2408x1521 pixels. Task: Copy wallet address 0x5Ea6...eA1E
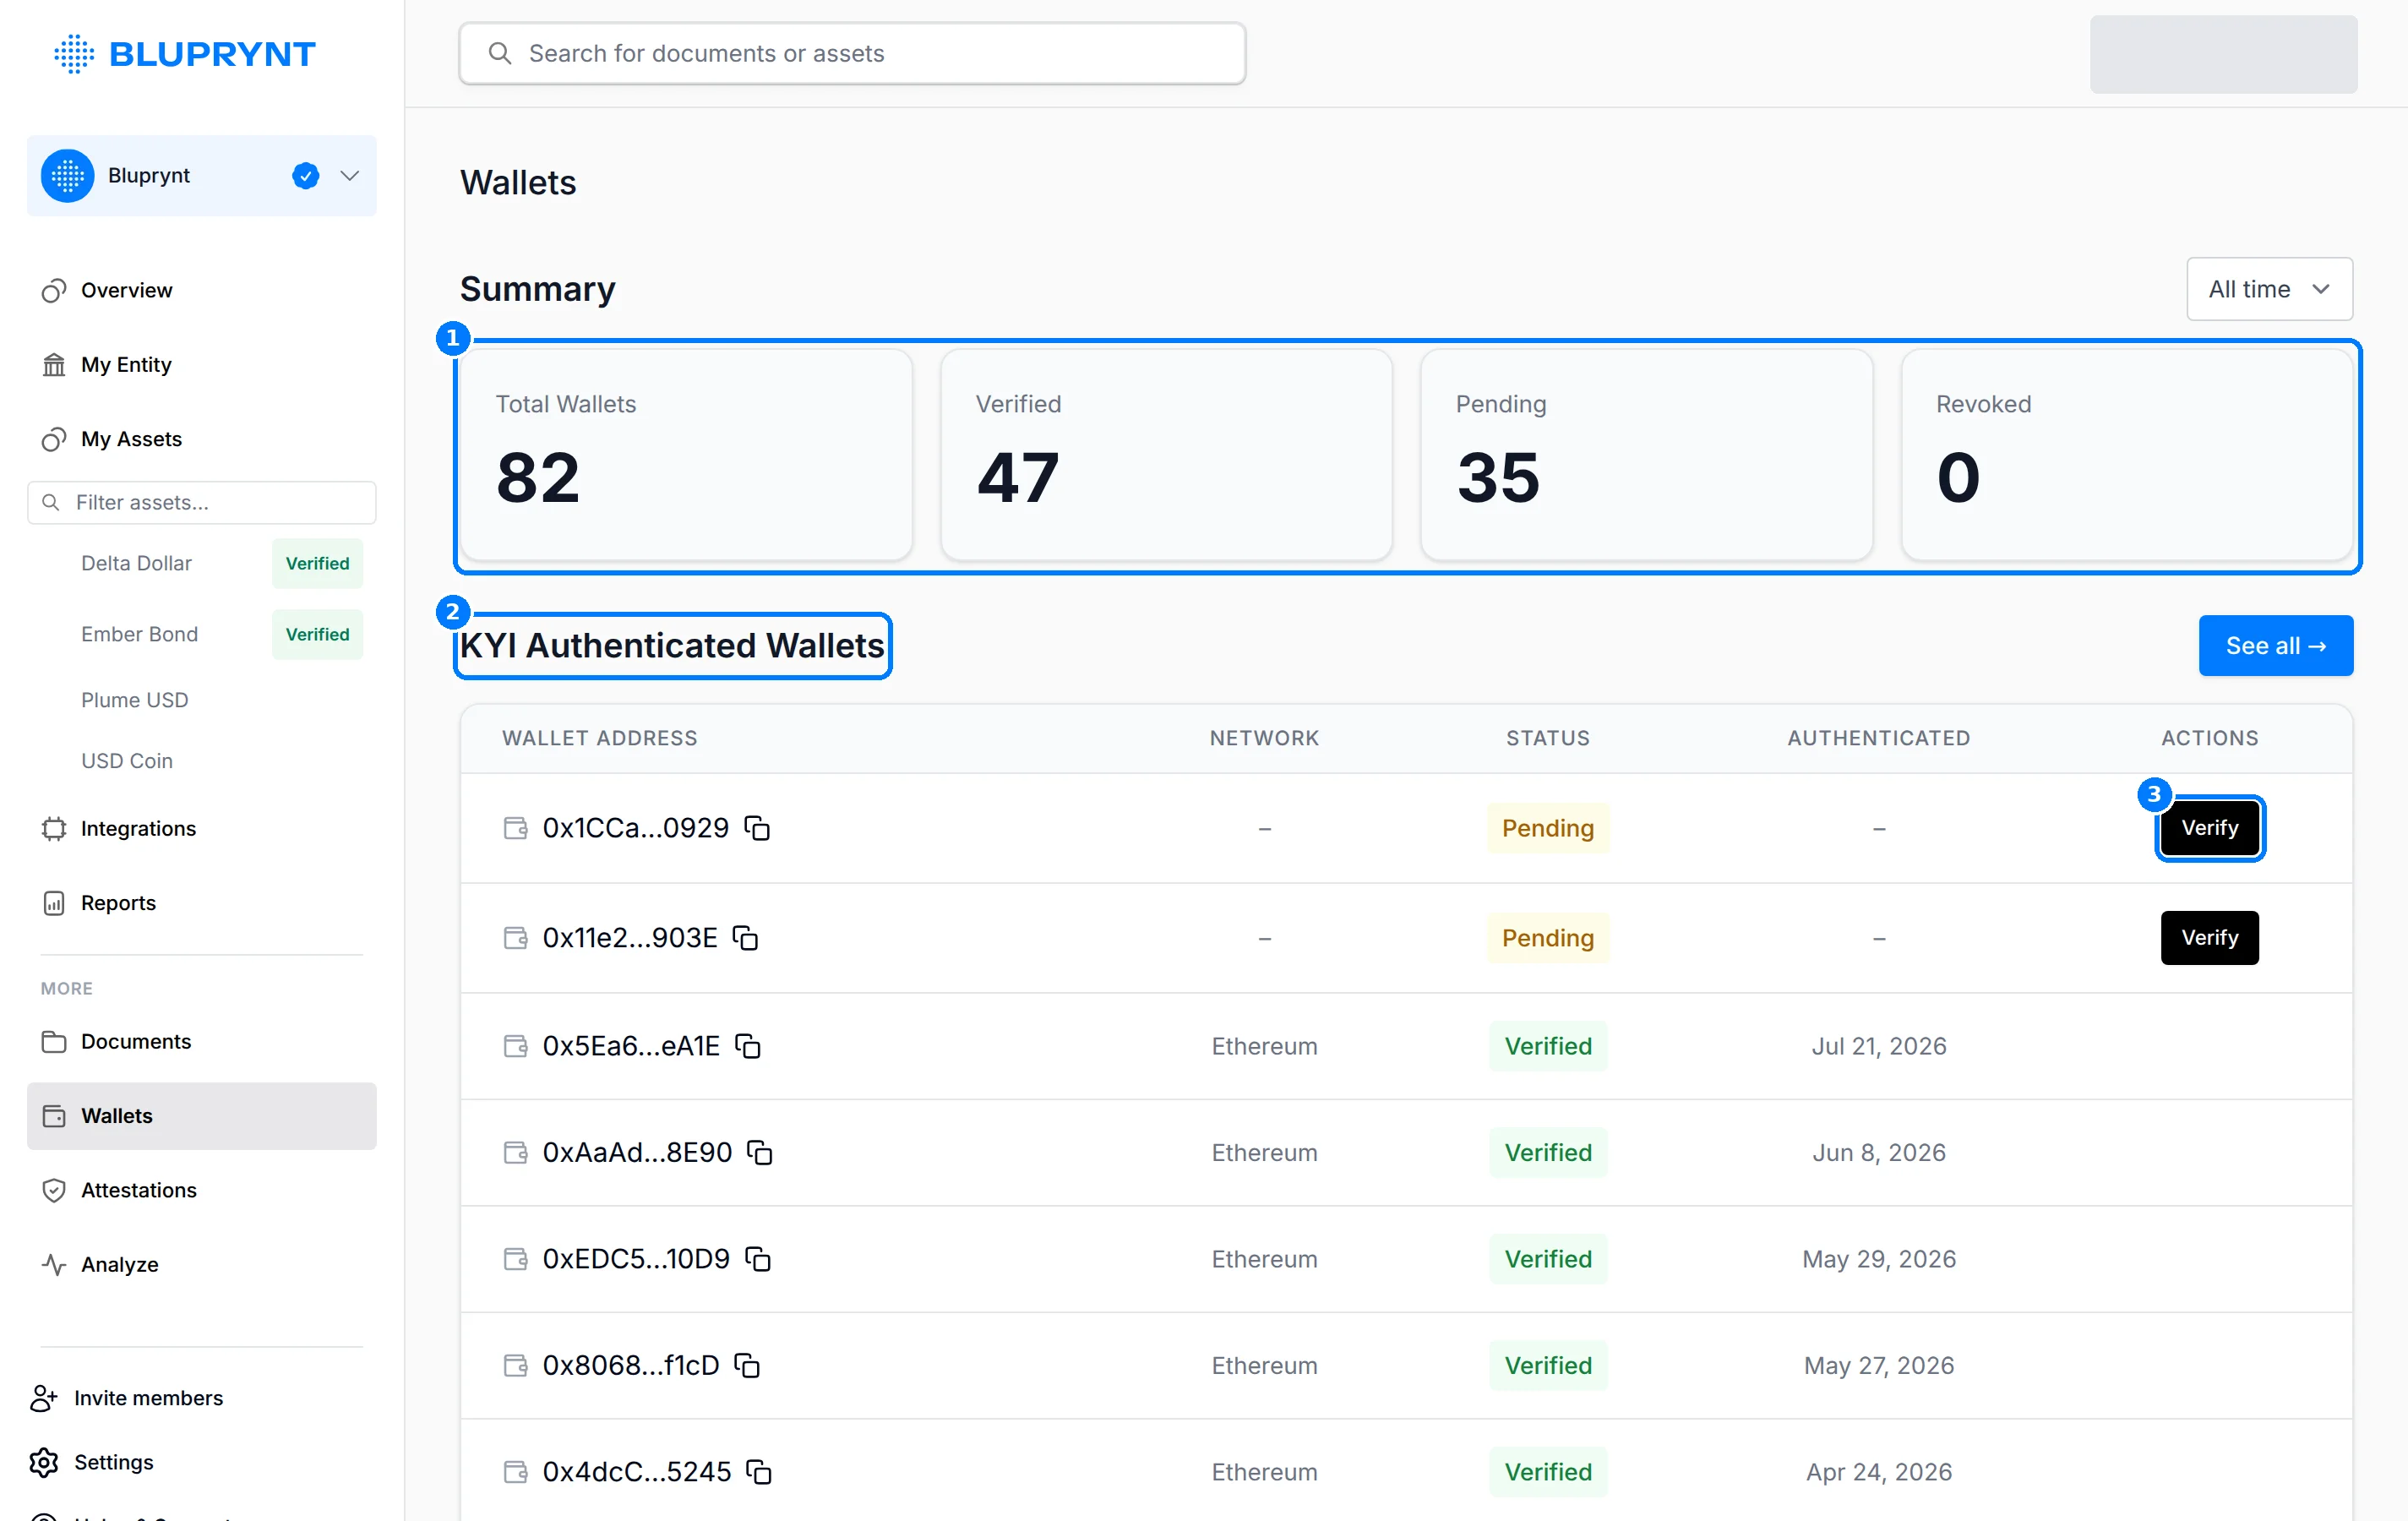point(748,1046)
